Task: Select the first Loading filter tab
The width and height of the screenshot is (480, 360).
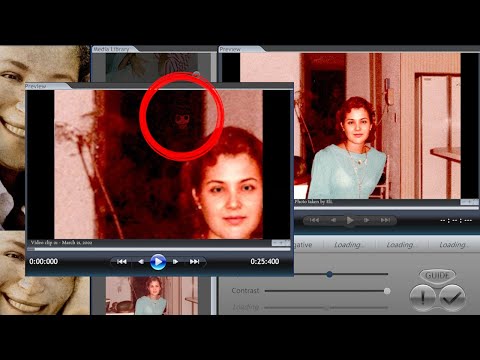Action: pyautogui.click(x=347, y=245)
